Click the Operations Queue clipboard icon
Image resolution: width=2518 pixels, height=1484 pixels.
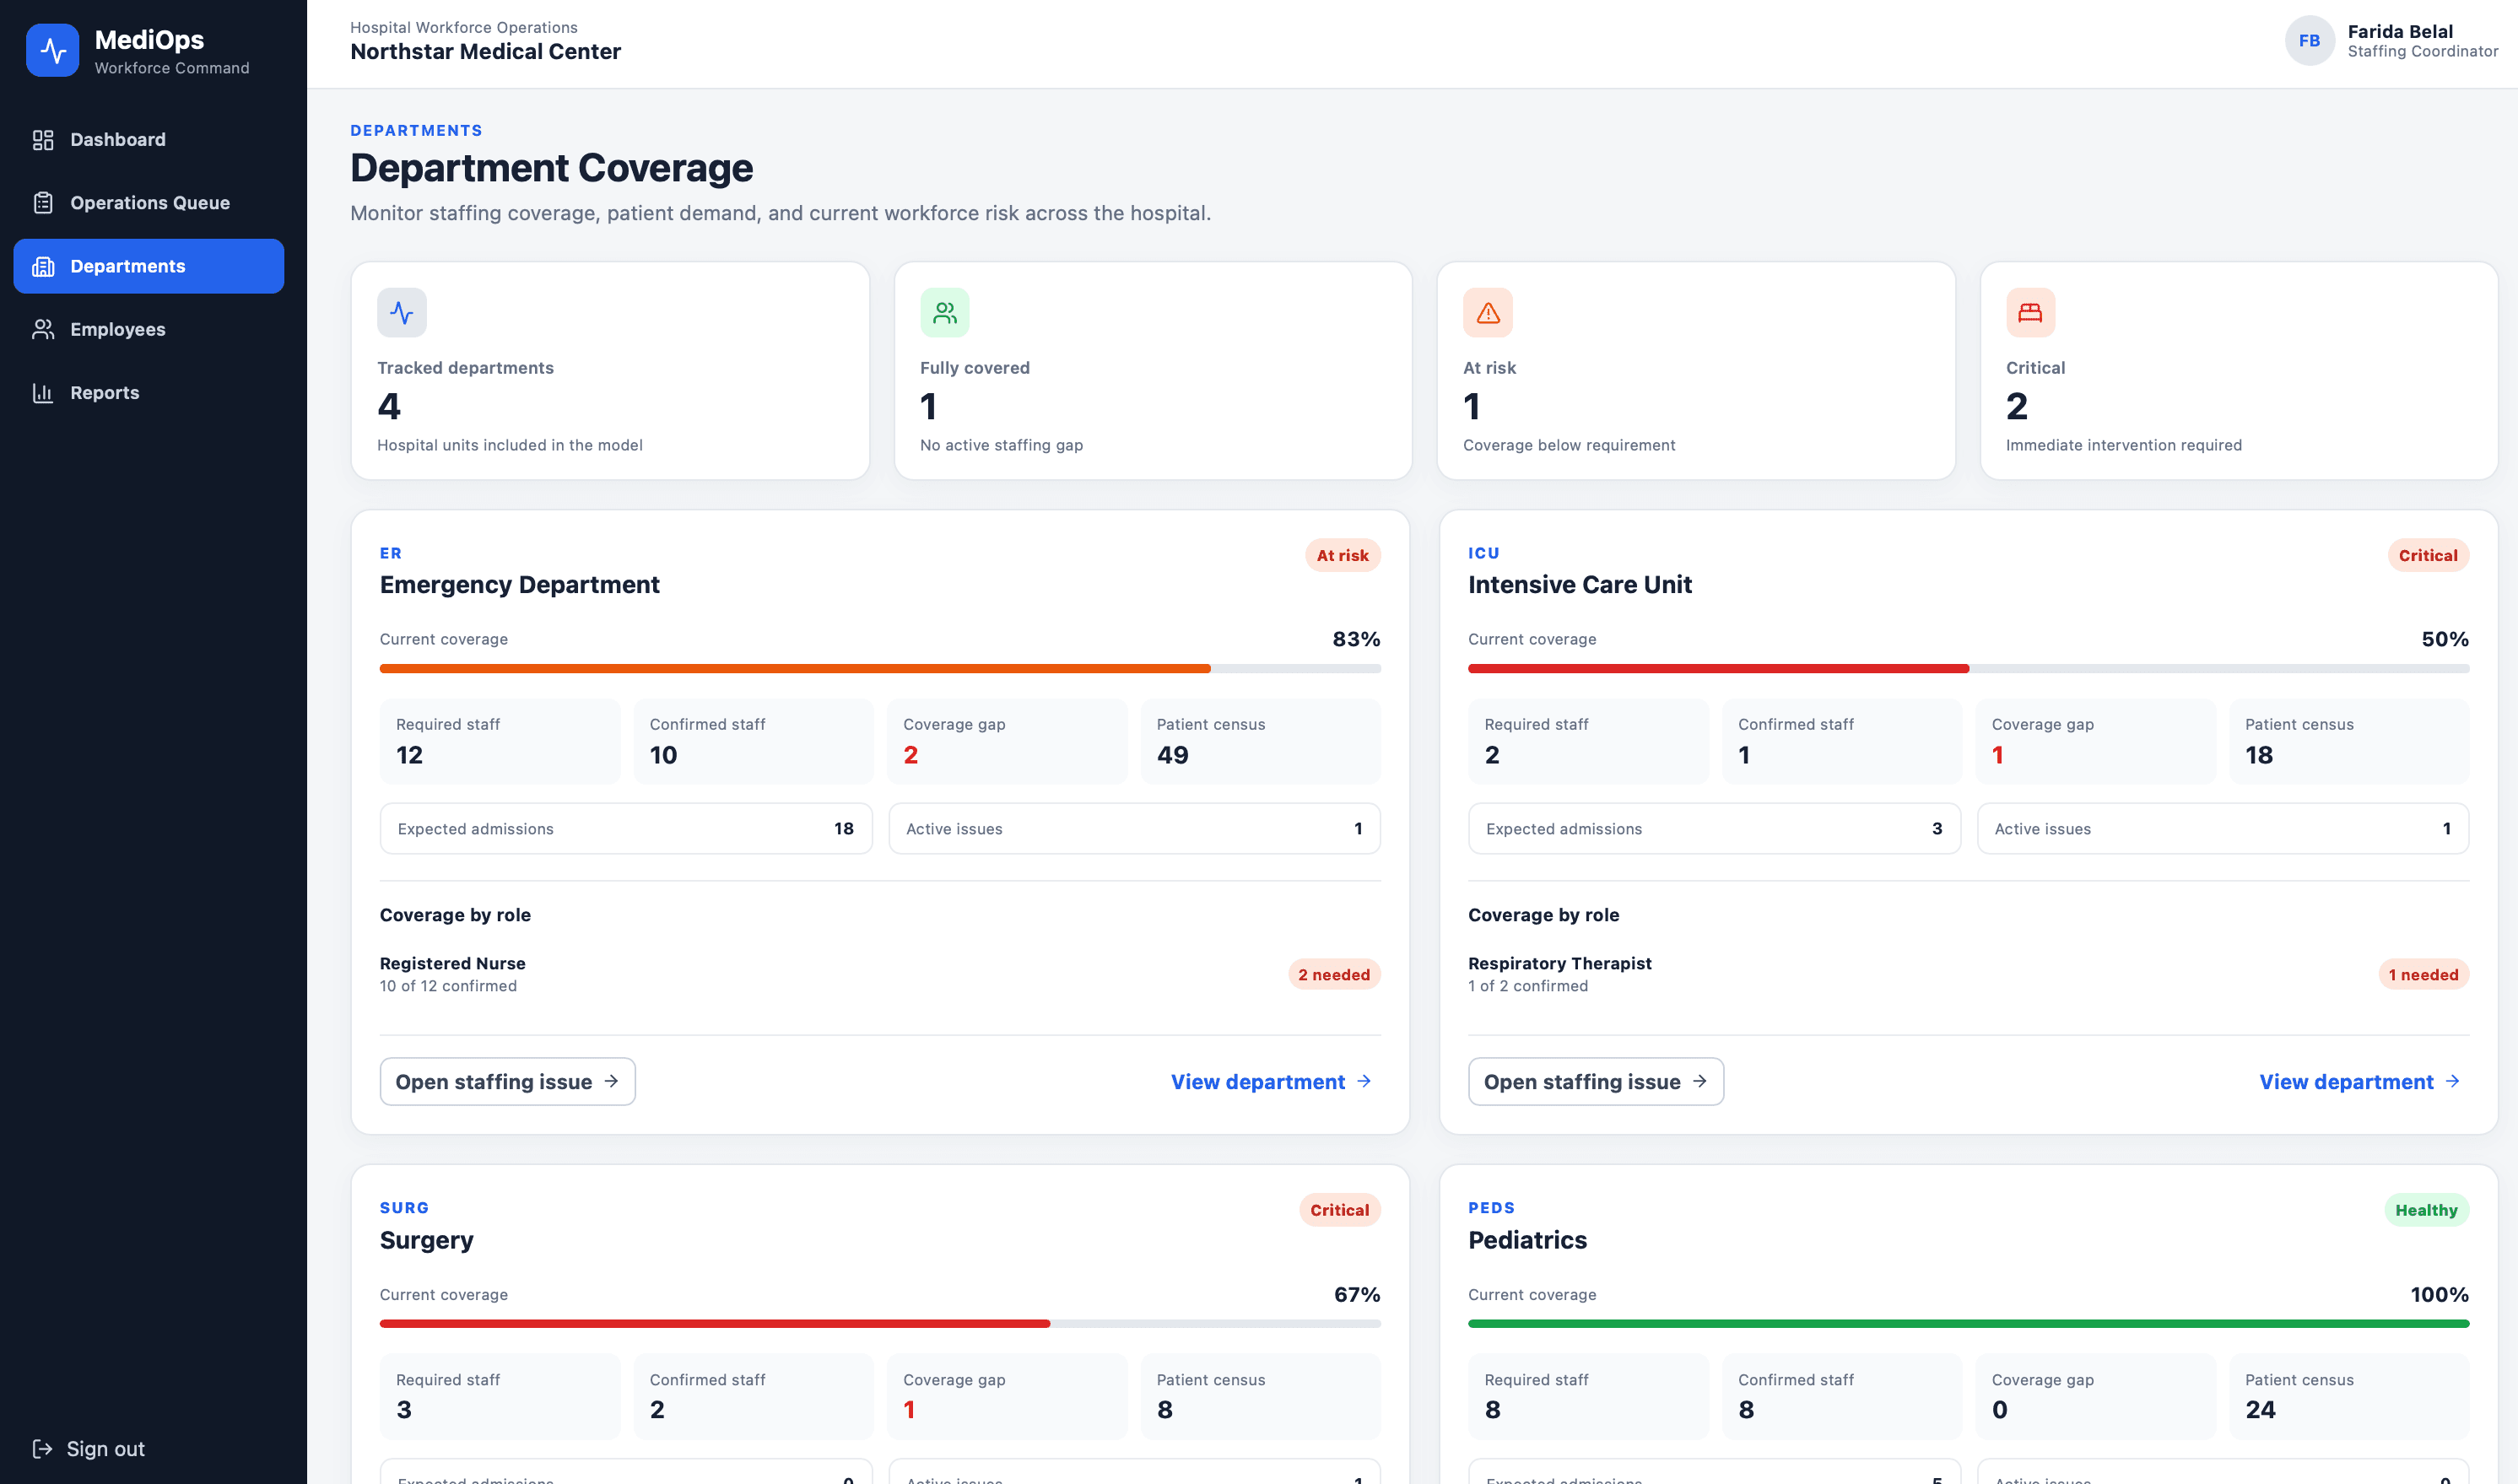pyautogui.click(x=43, y=203)
